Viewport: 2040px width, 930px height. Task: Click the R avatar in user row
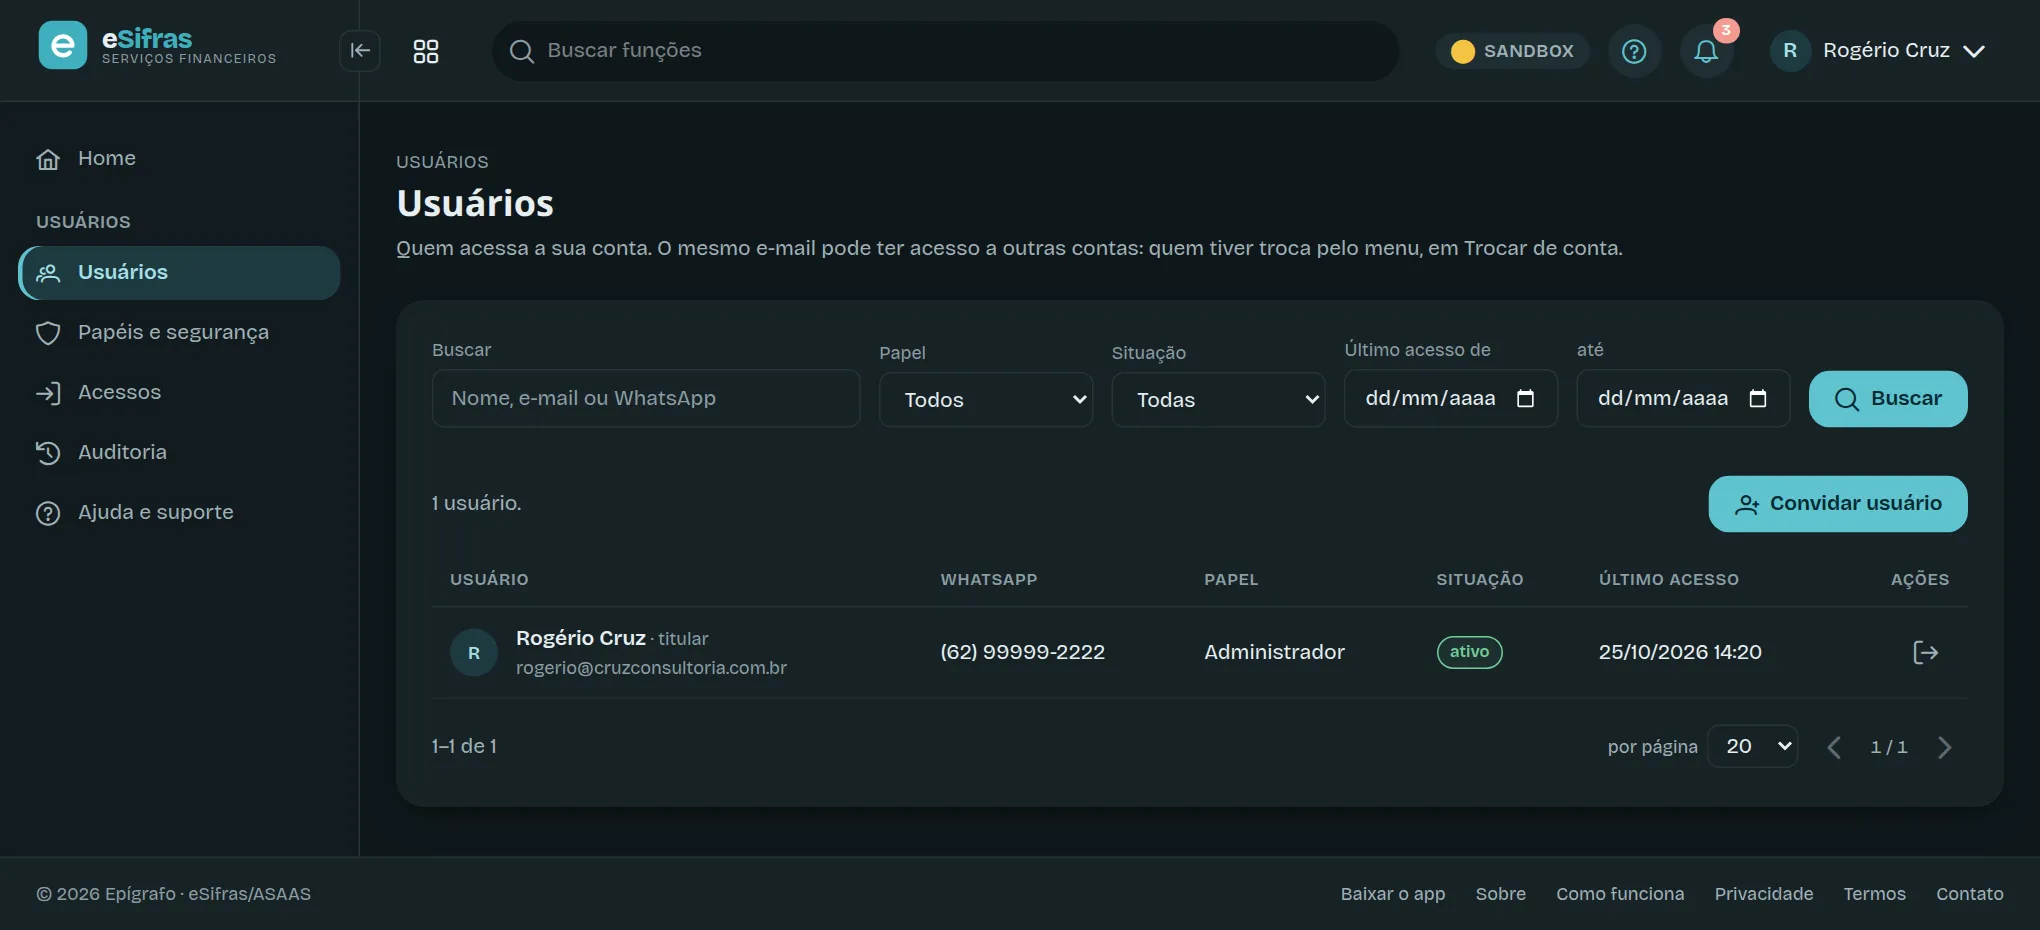coord(474,652)
